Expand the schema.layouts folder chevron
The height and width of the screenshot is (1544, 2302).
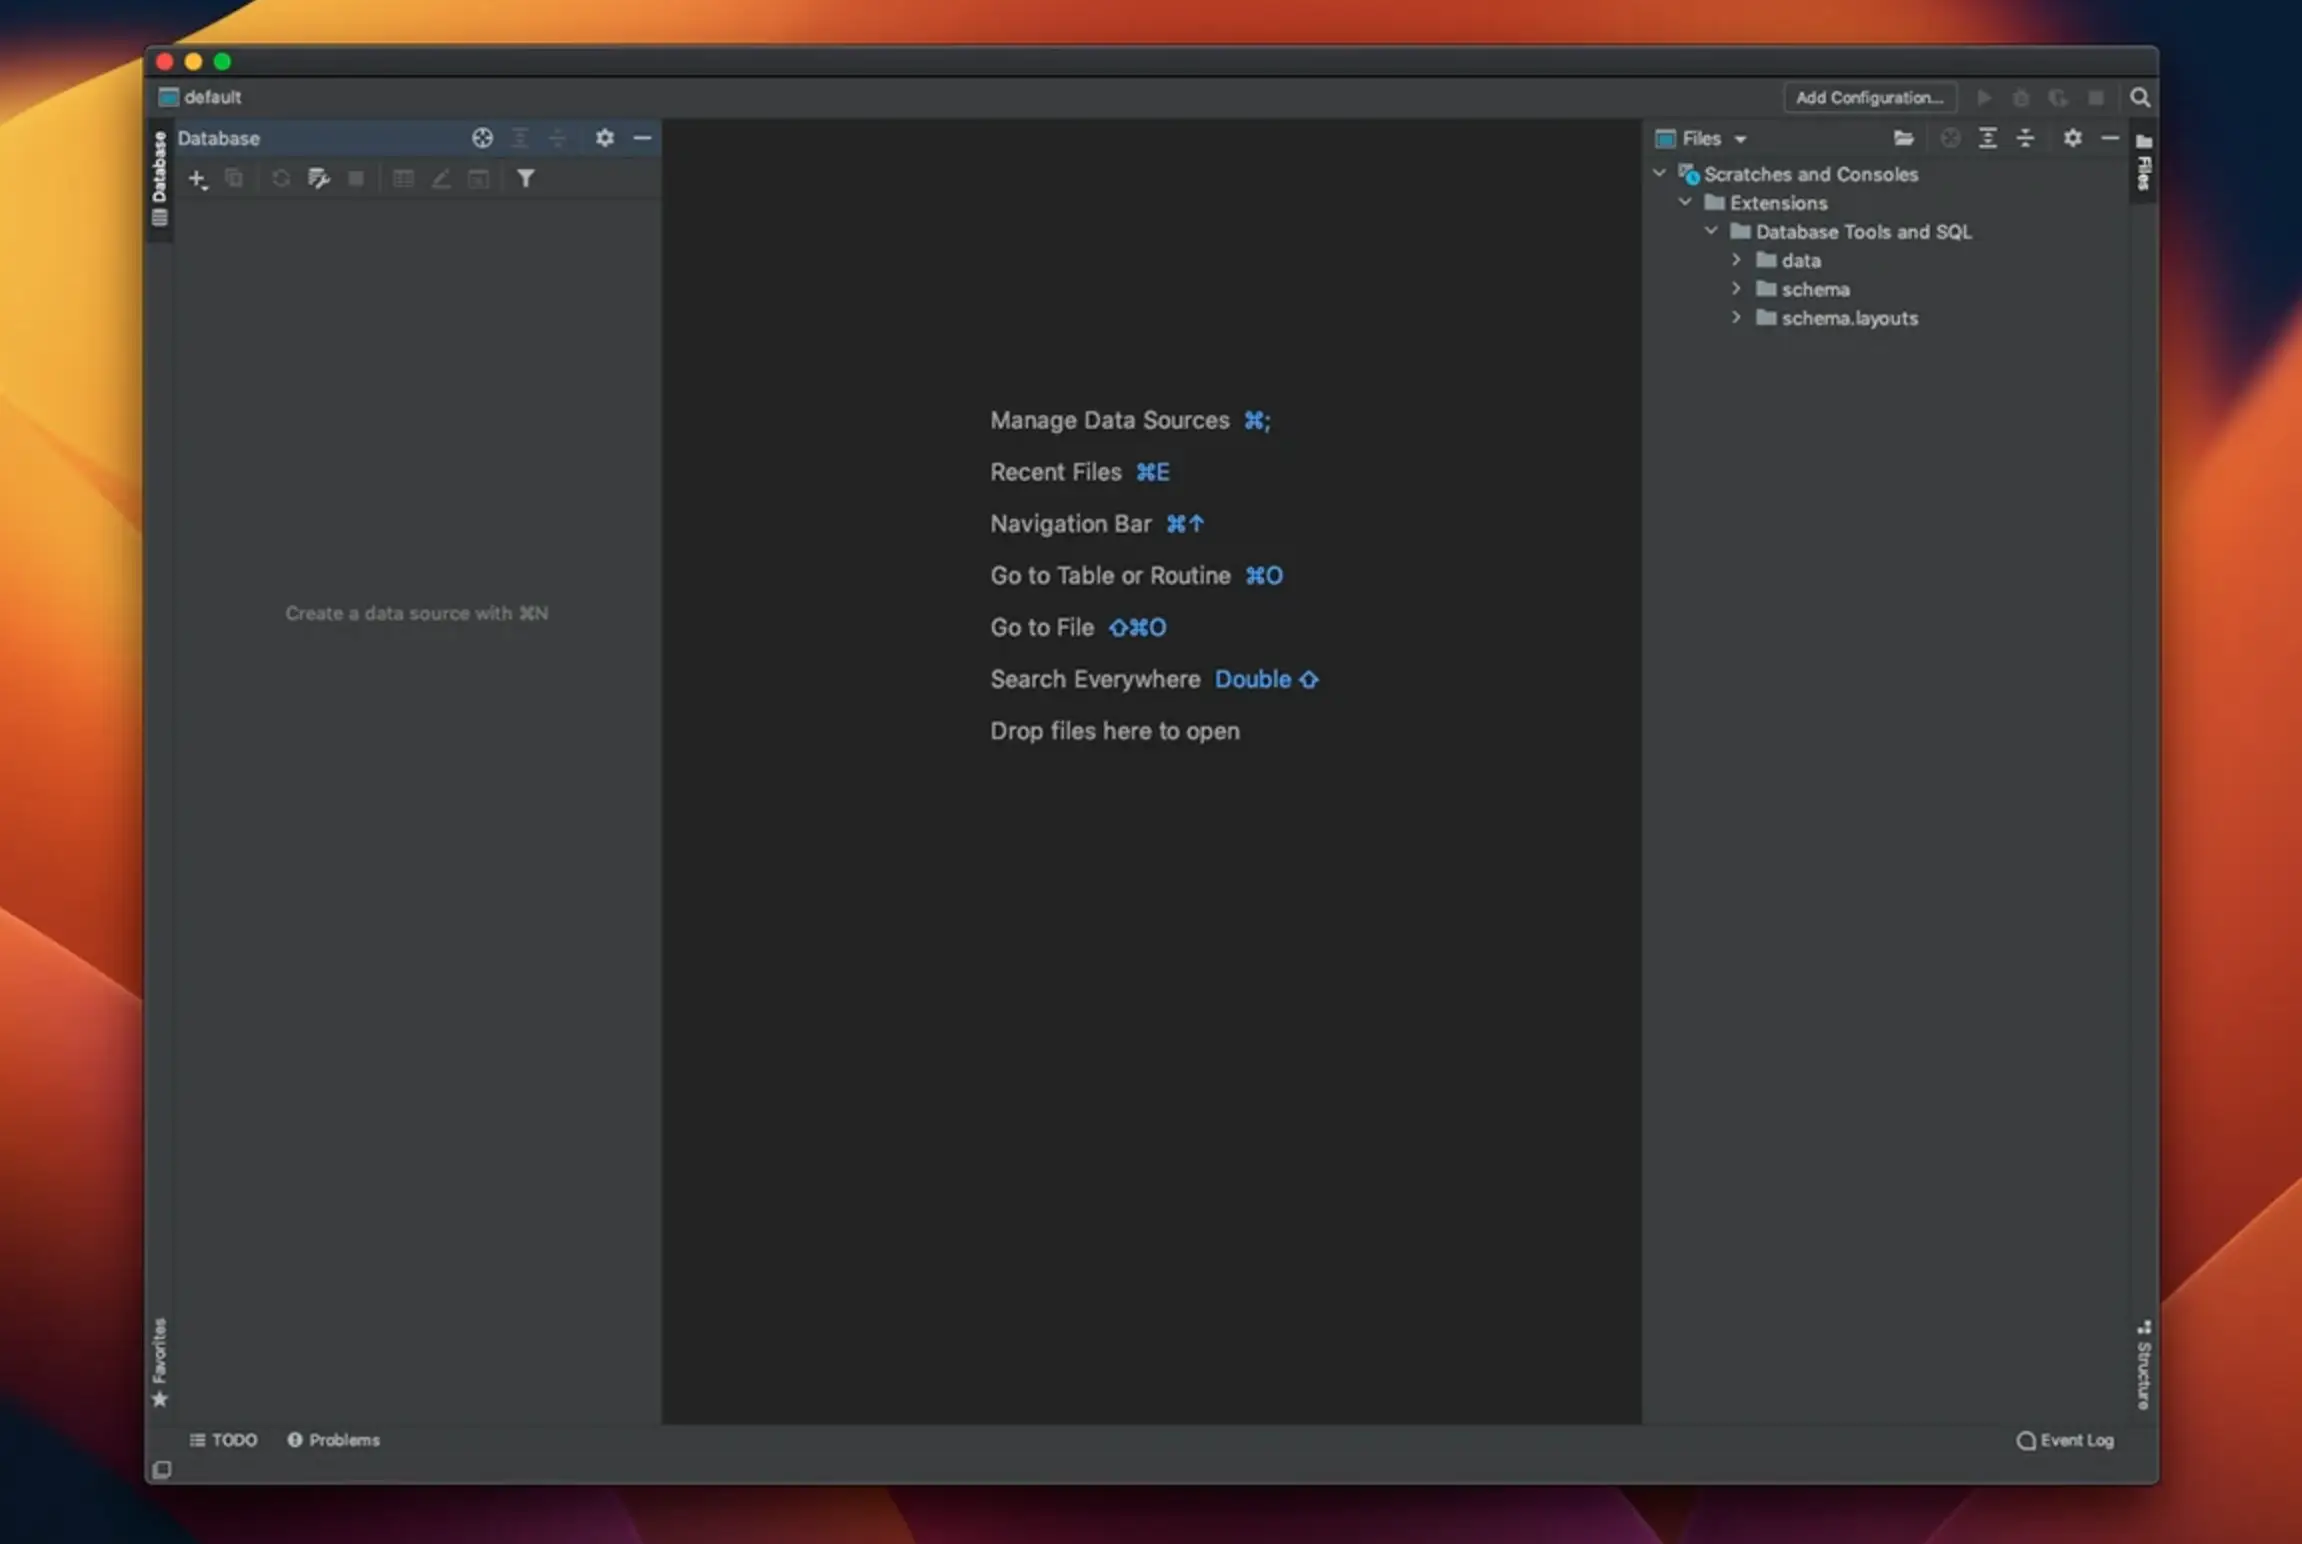(x=1737, y=318)
